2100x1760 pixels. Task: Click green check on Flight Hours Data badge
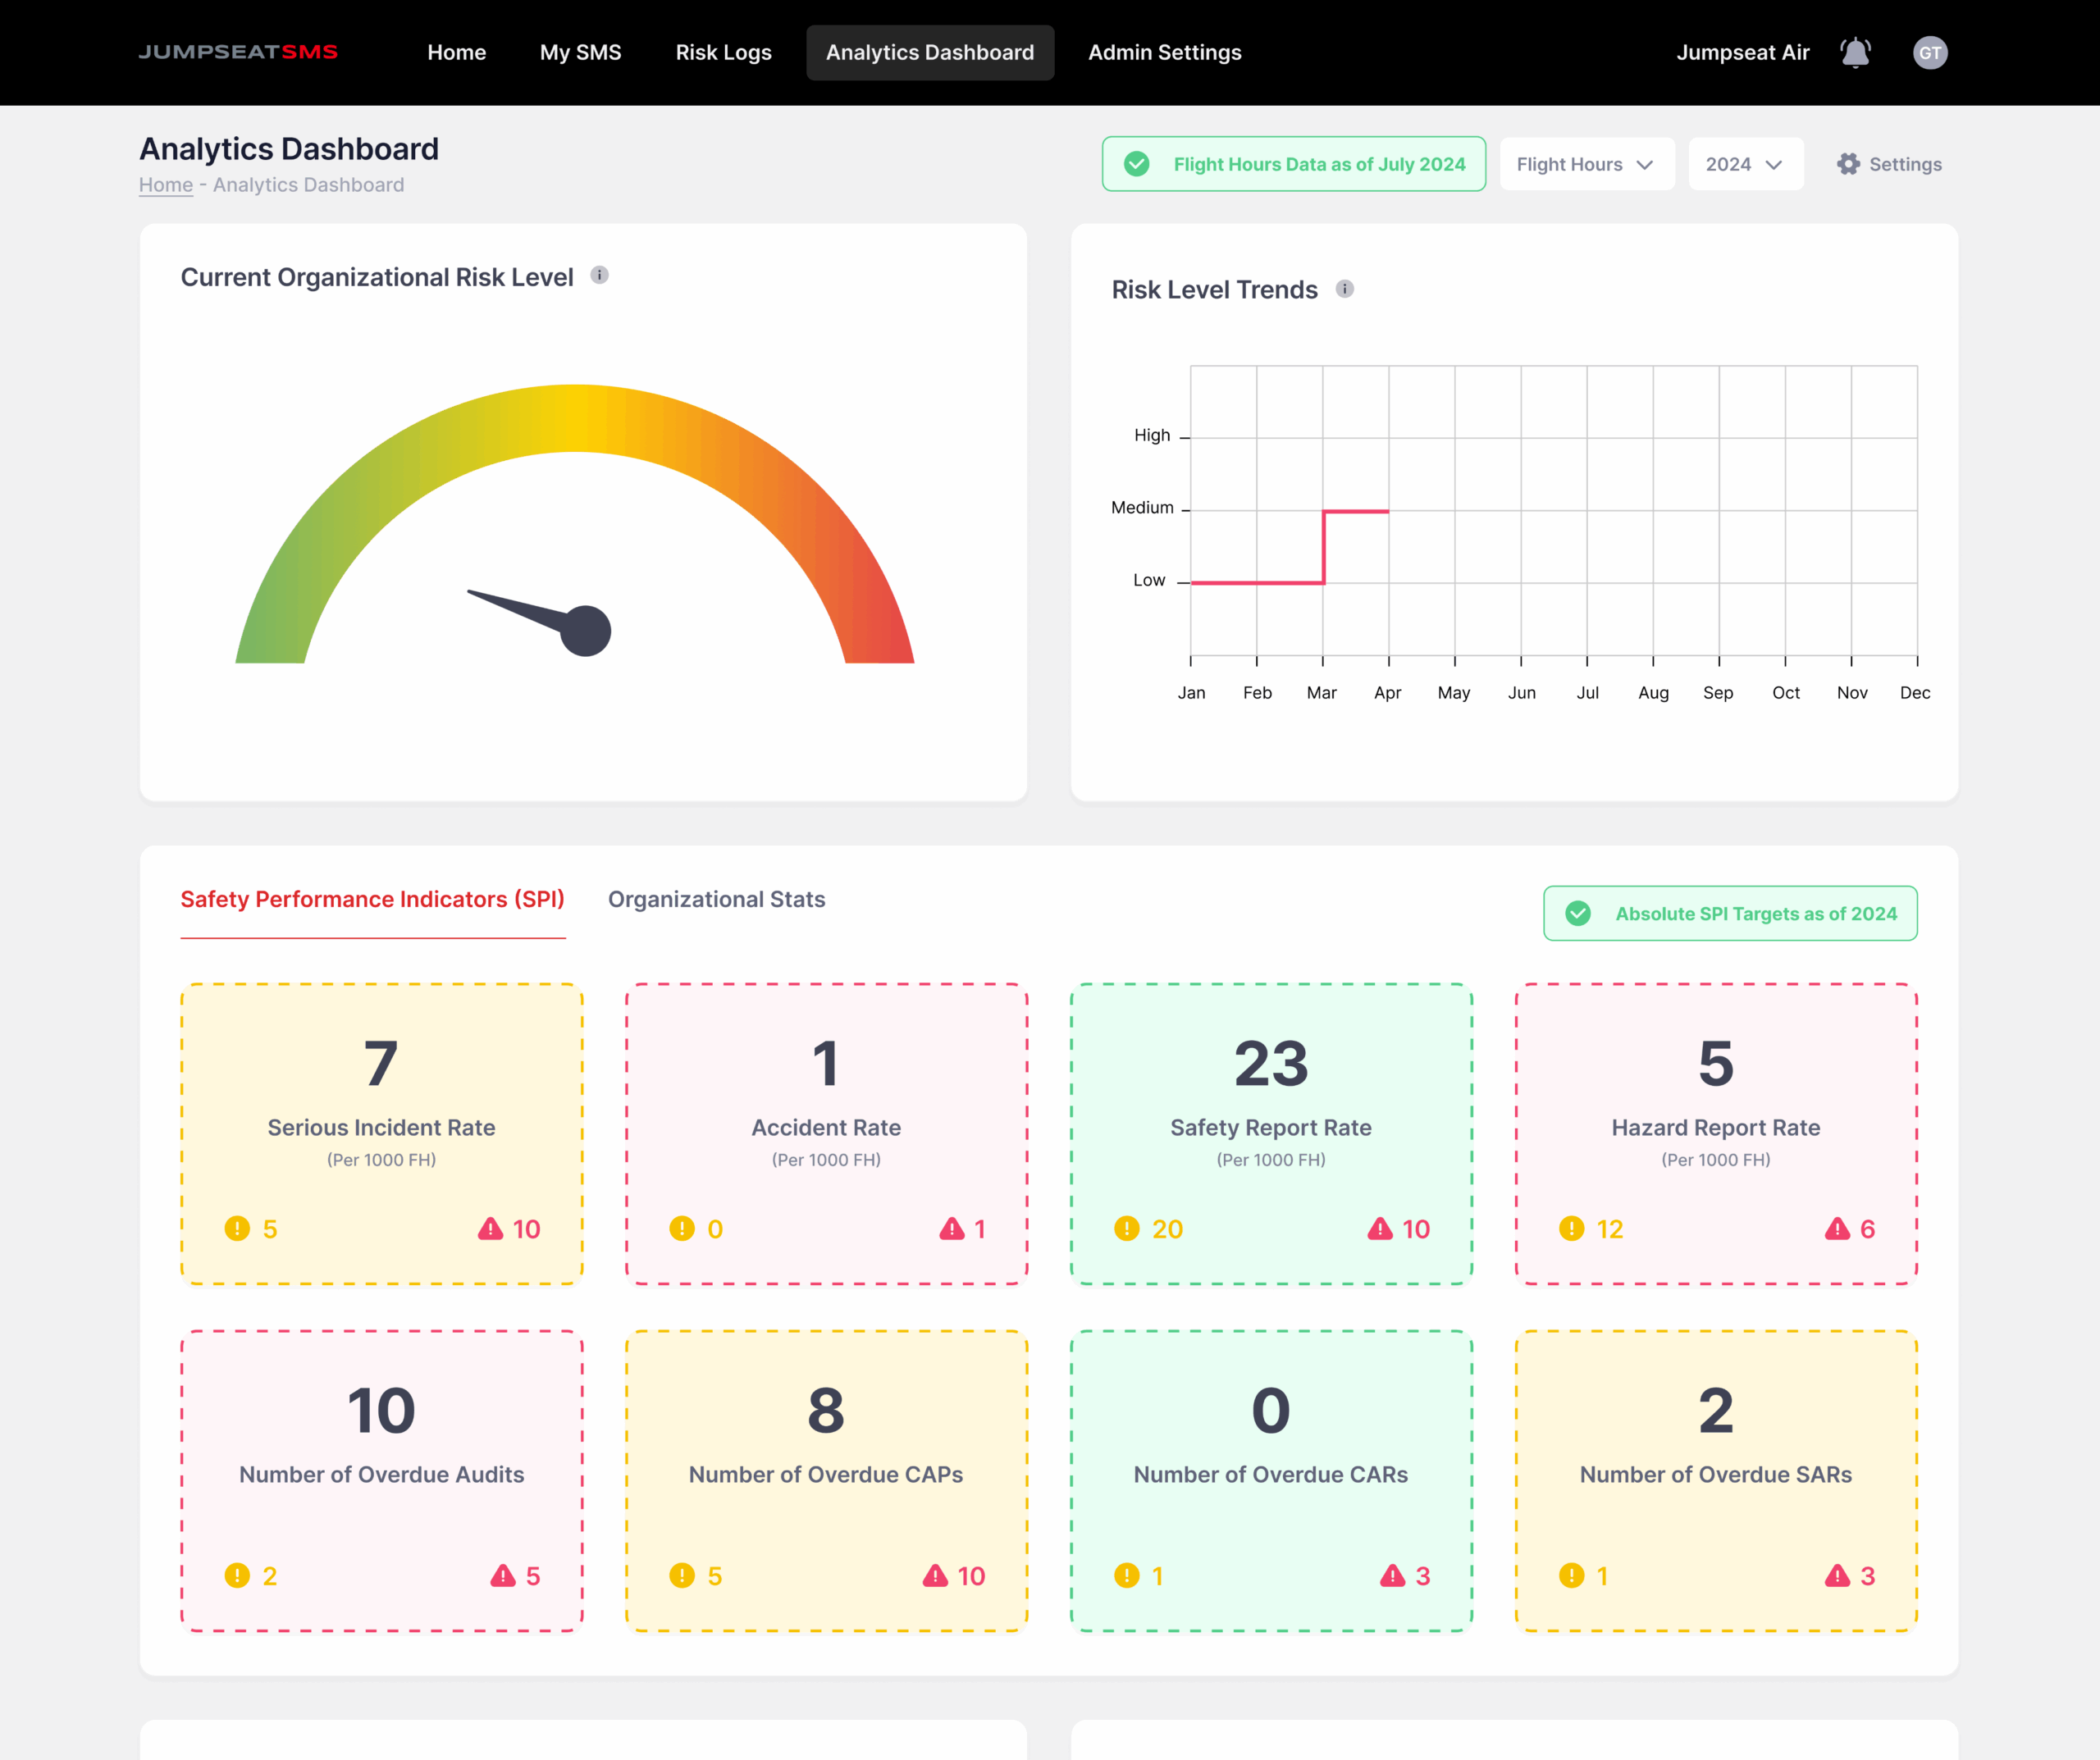coord(1136,164)
